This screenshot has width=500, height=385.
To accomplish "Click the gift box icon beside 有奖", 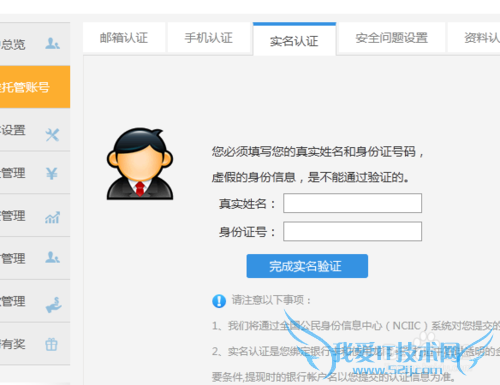I will (x=51, y=344).
